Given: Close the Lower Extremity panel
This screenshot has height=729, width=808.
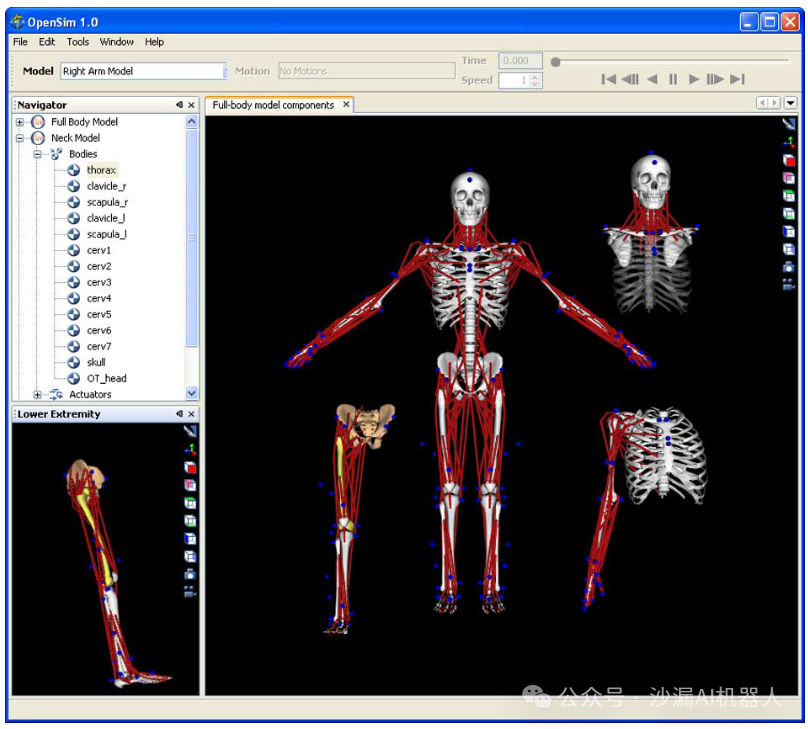Looking at the screenshot, I should pyautogui.click(x=191, y=414).
